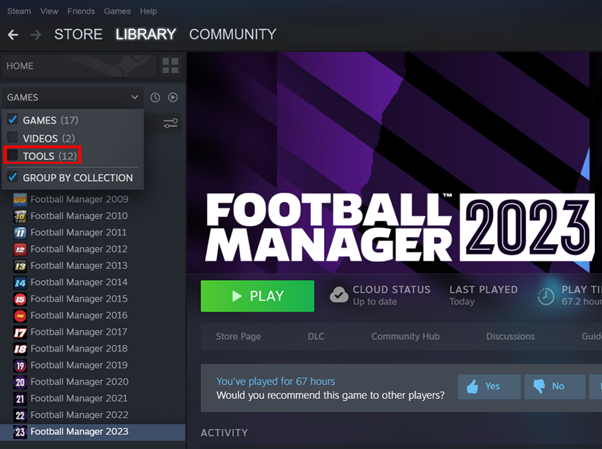602x449 pixels.
Task: Open the advanced filter sliders icon
Action: 170,123
